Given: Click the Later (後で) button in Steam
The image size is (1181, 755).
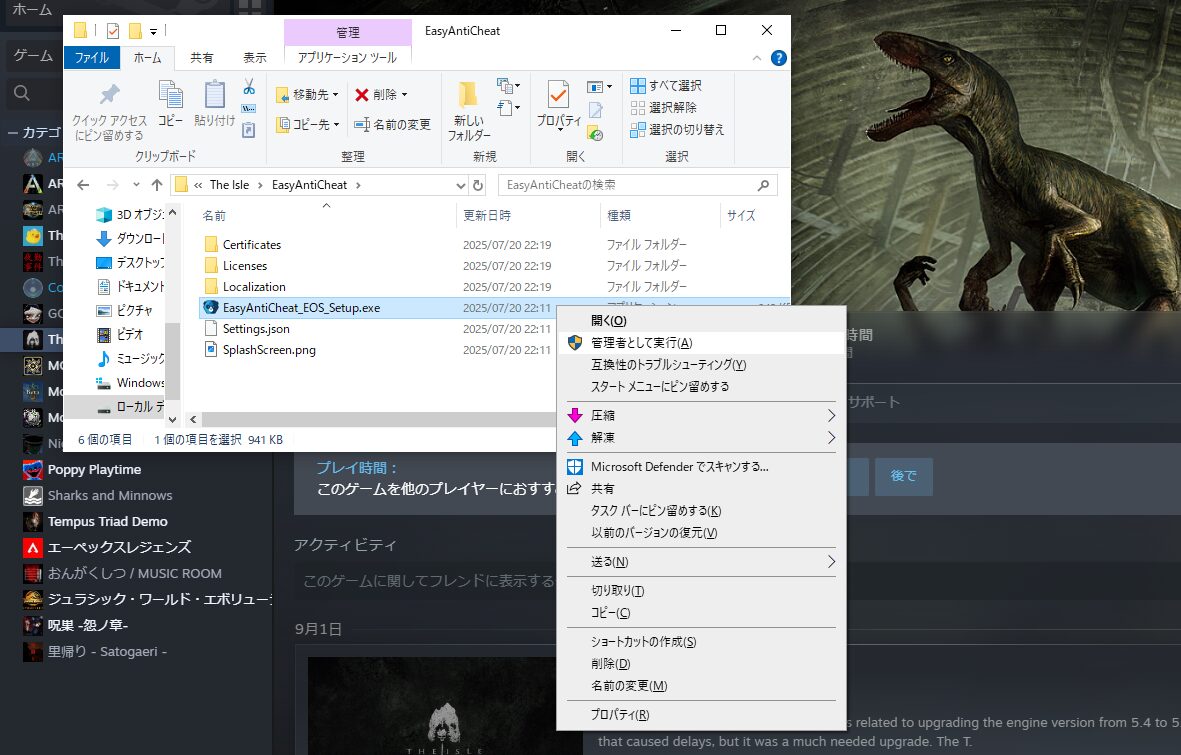Looking at the screenshot, I should 904,476.
